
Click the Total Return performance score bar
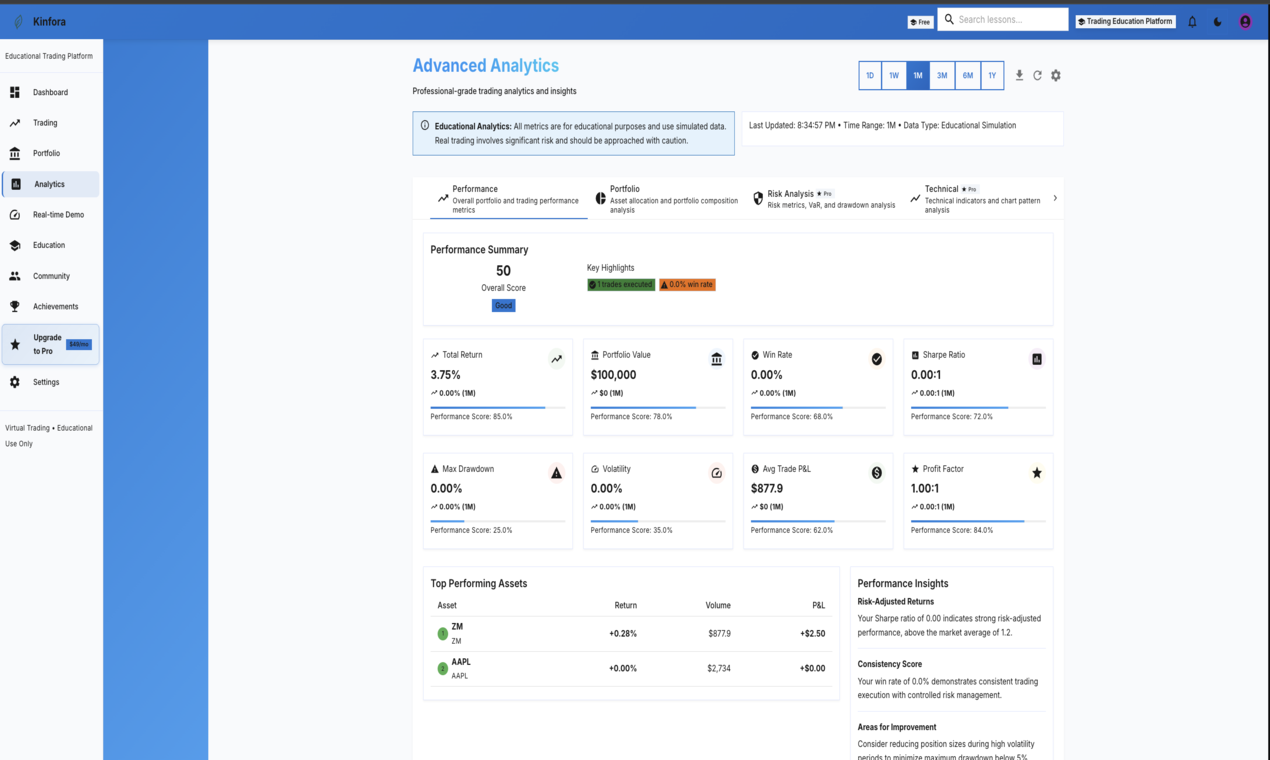click(x=497, y=407)
